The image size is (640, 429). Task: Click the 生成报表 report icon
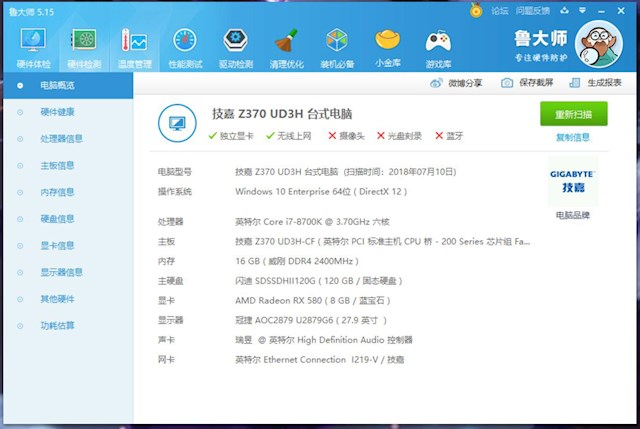click(575, 83)
